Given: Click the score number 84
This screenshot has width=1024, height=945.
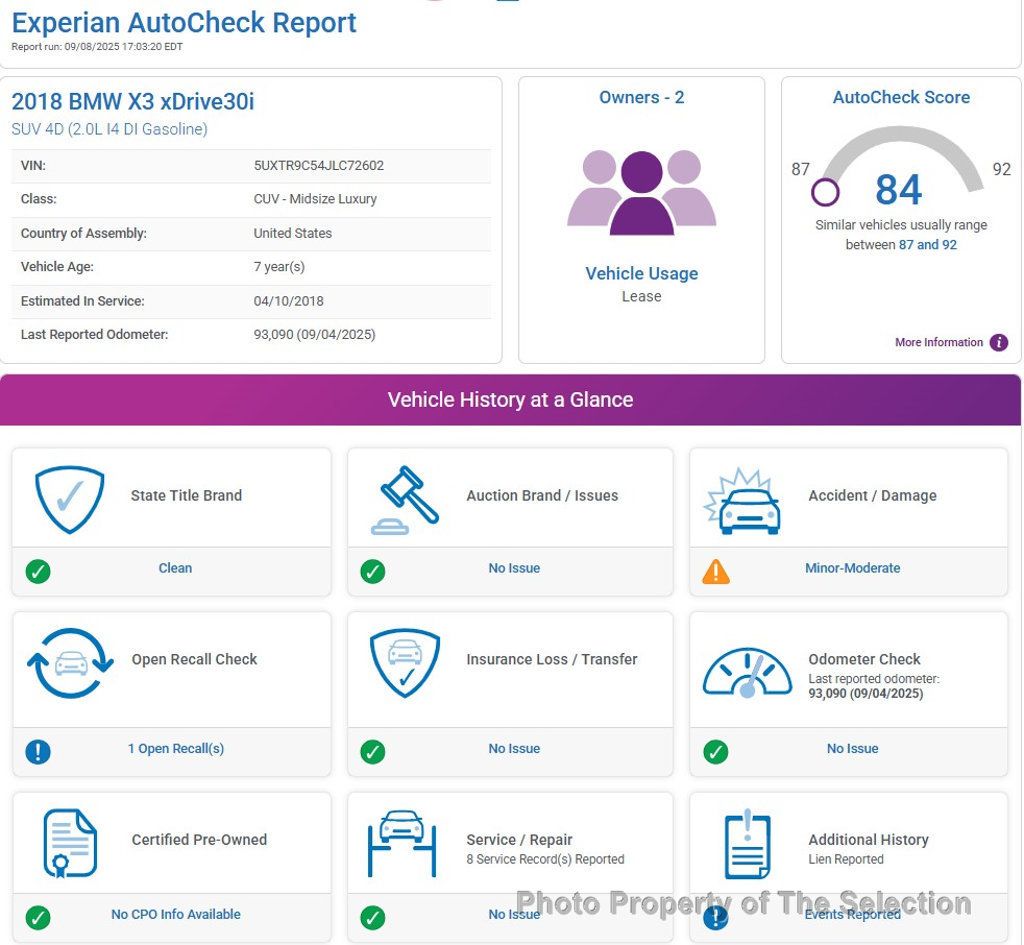Looking at the screenshot, I should tap(899, 189).
